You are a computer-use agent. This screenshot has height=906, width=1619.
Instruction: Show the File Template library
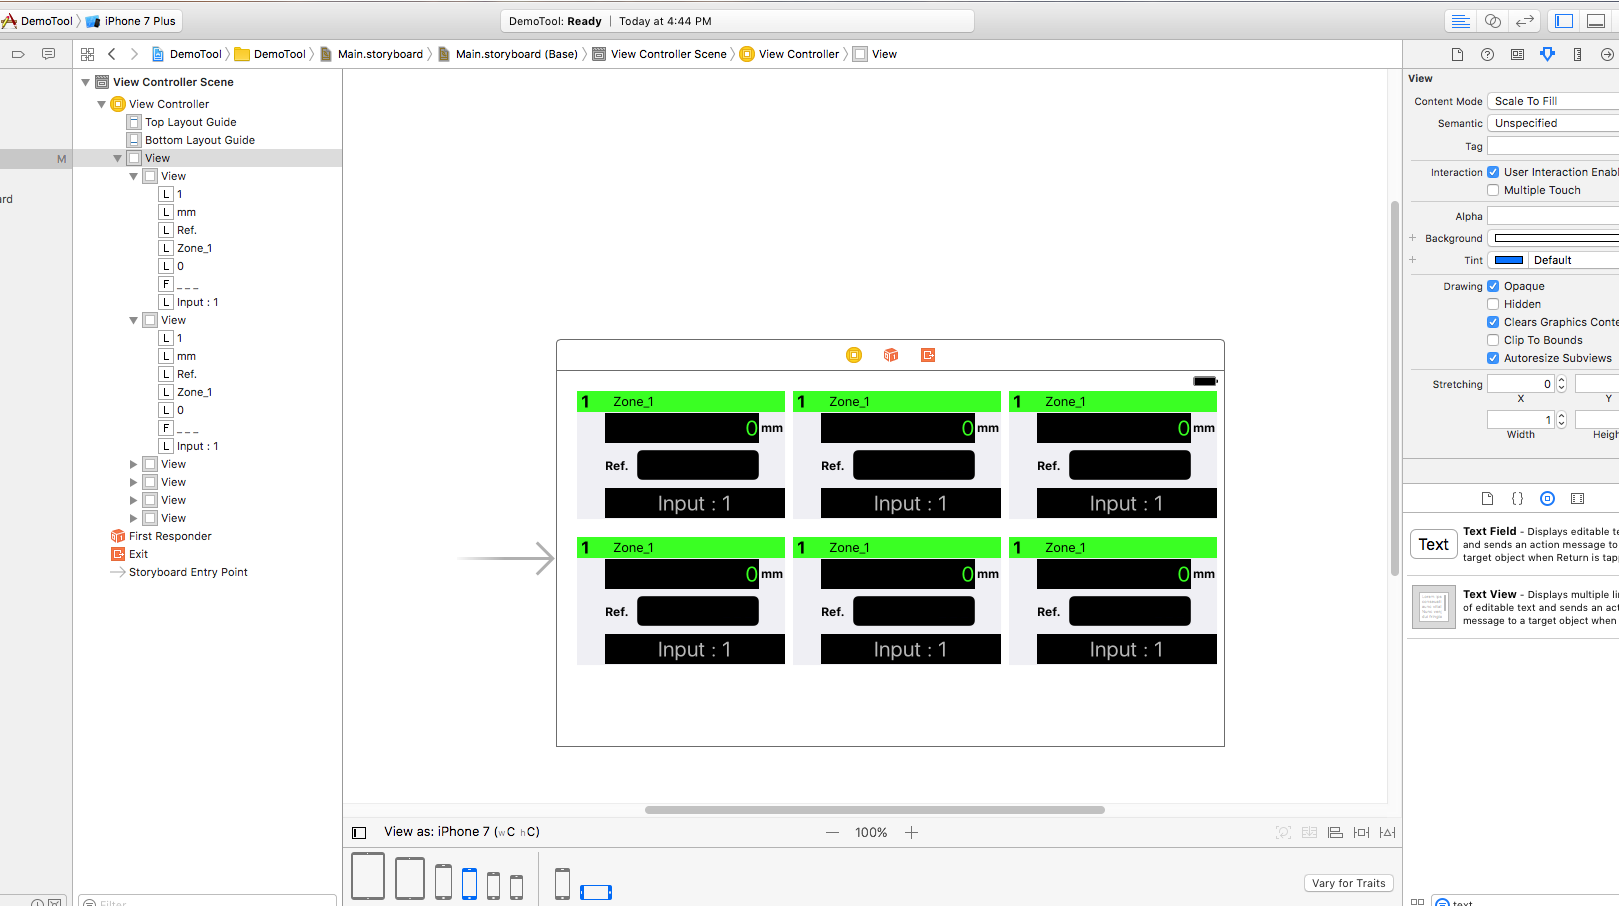click(1487, 498)
